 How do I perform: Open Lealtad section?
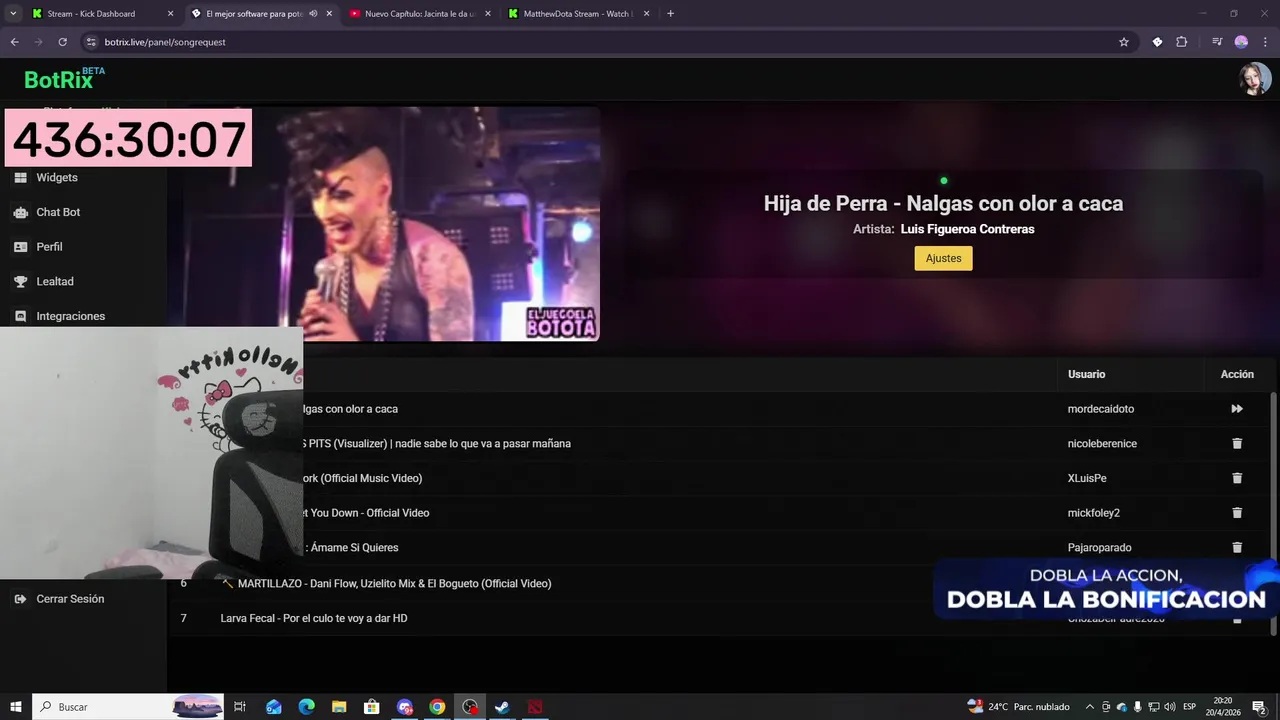click(55, 281)
